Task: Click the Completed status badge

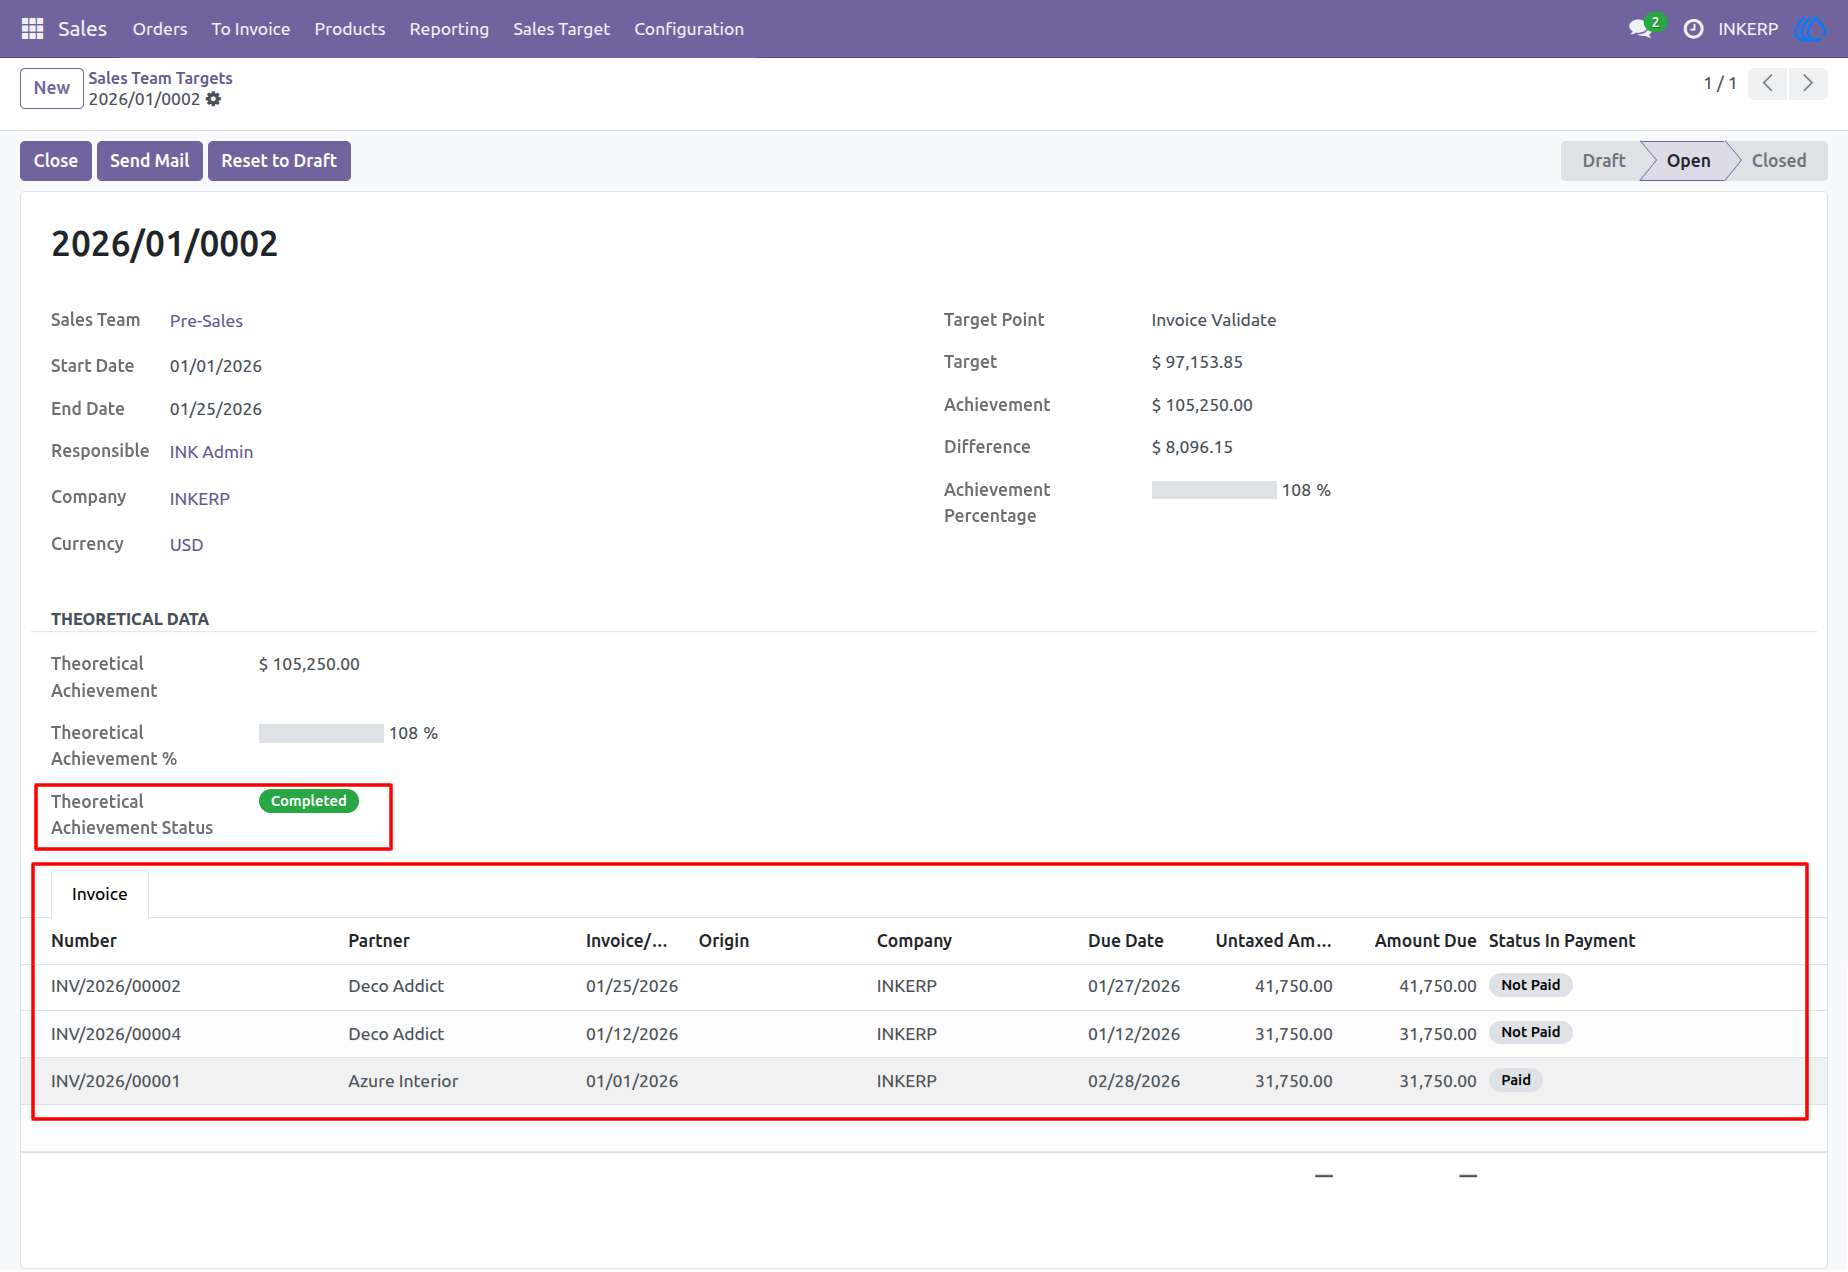Action: pyautogui.click(x=309, y=801)
